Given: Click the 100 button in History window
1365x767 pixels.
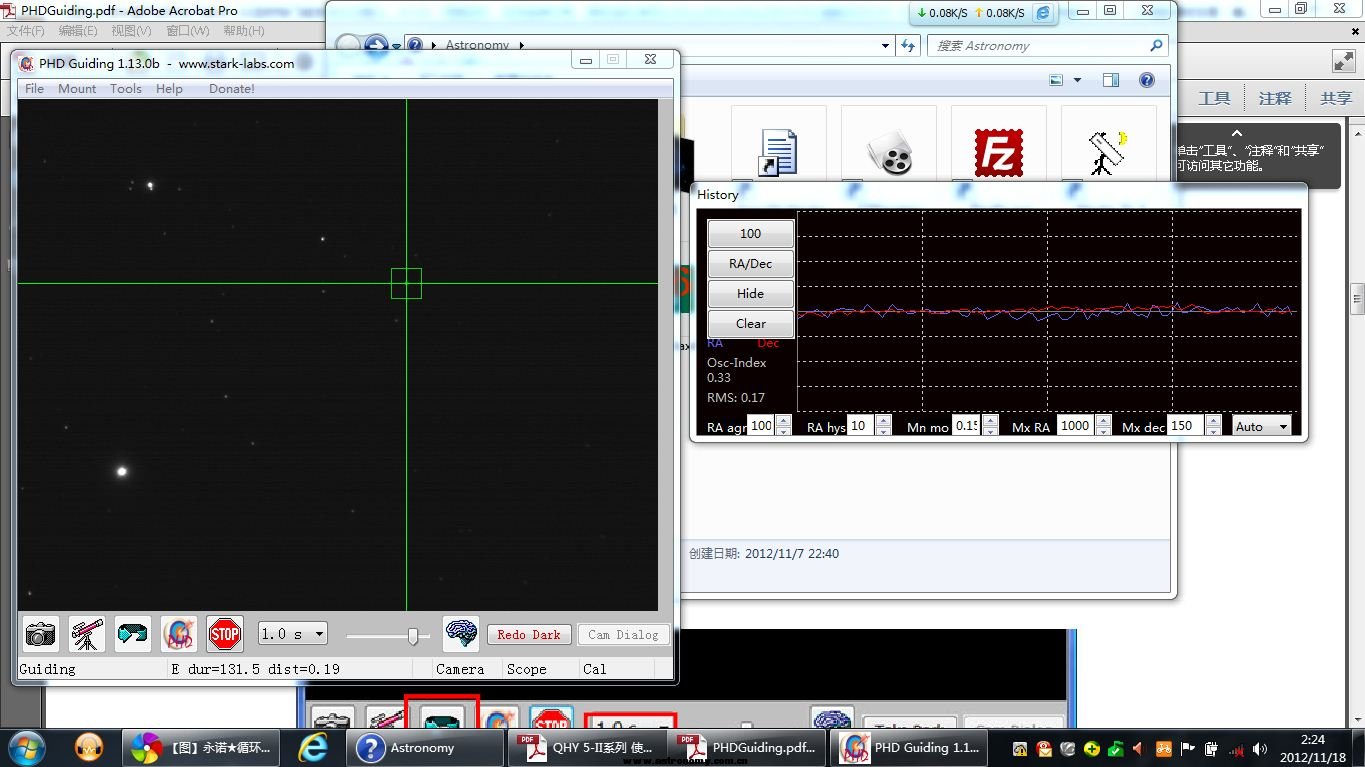Looking at the screenshot, I should point(751,234).
